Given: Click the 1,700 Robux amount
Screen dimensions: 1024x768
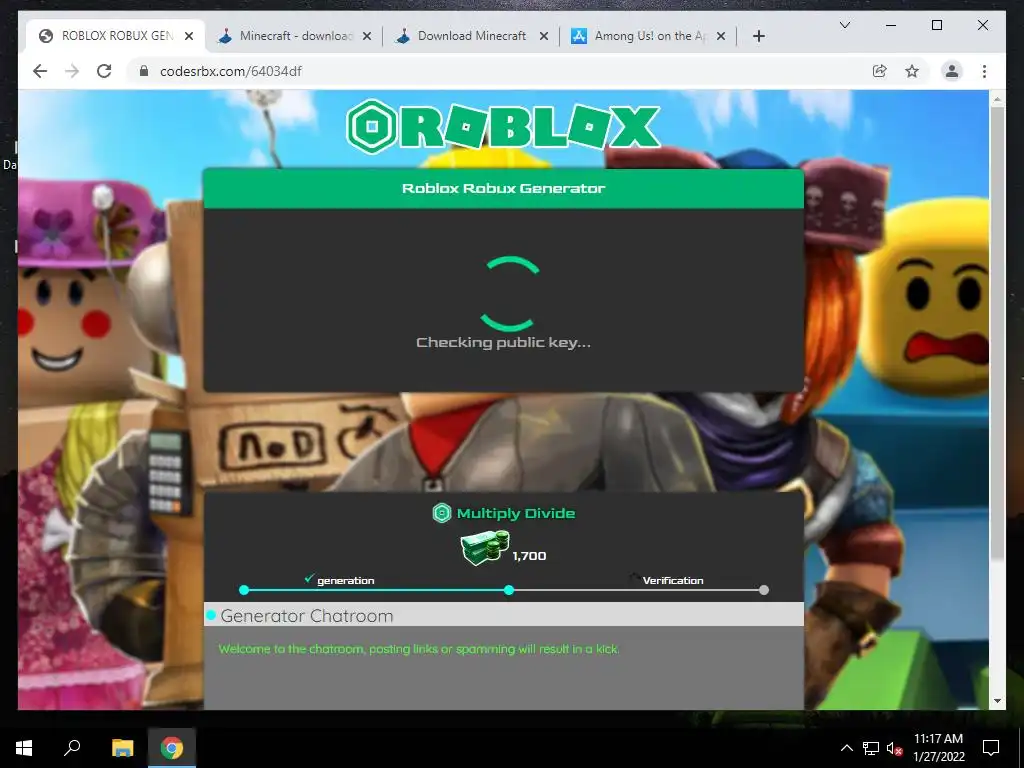Looking at the screenshot, I should [x=530, y=556].
